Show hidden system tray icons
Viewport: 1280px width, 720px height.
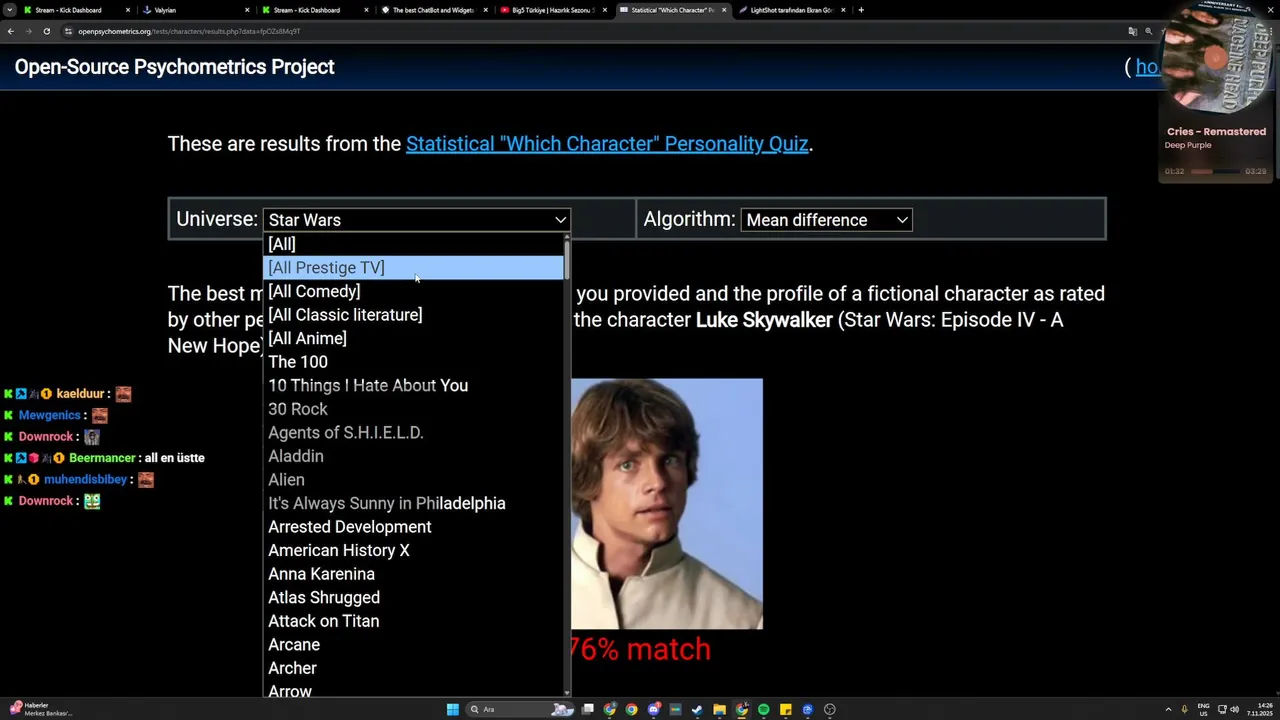1168,709
